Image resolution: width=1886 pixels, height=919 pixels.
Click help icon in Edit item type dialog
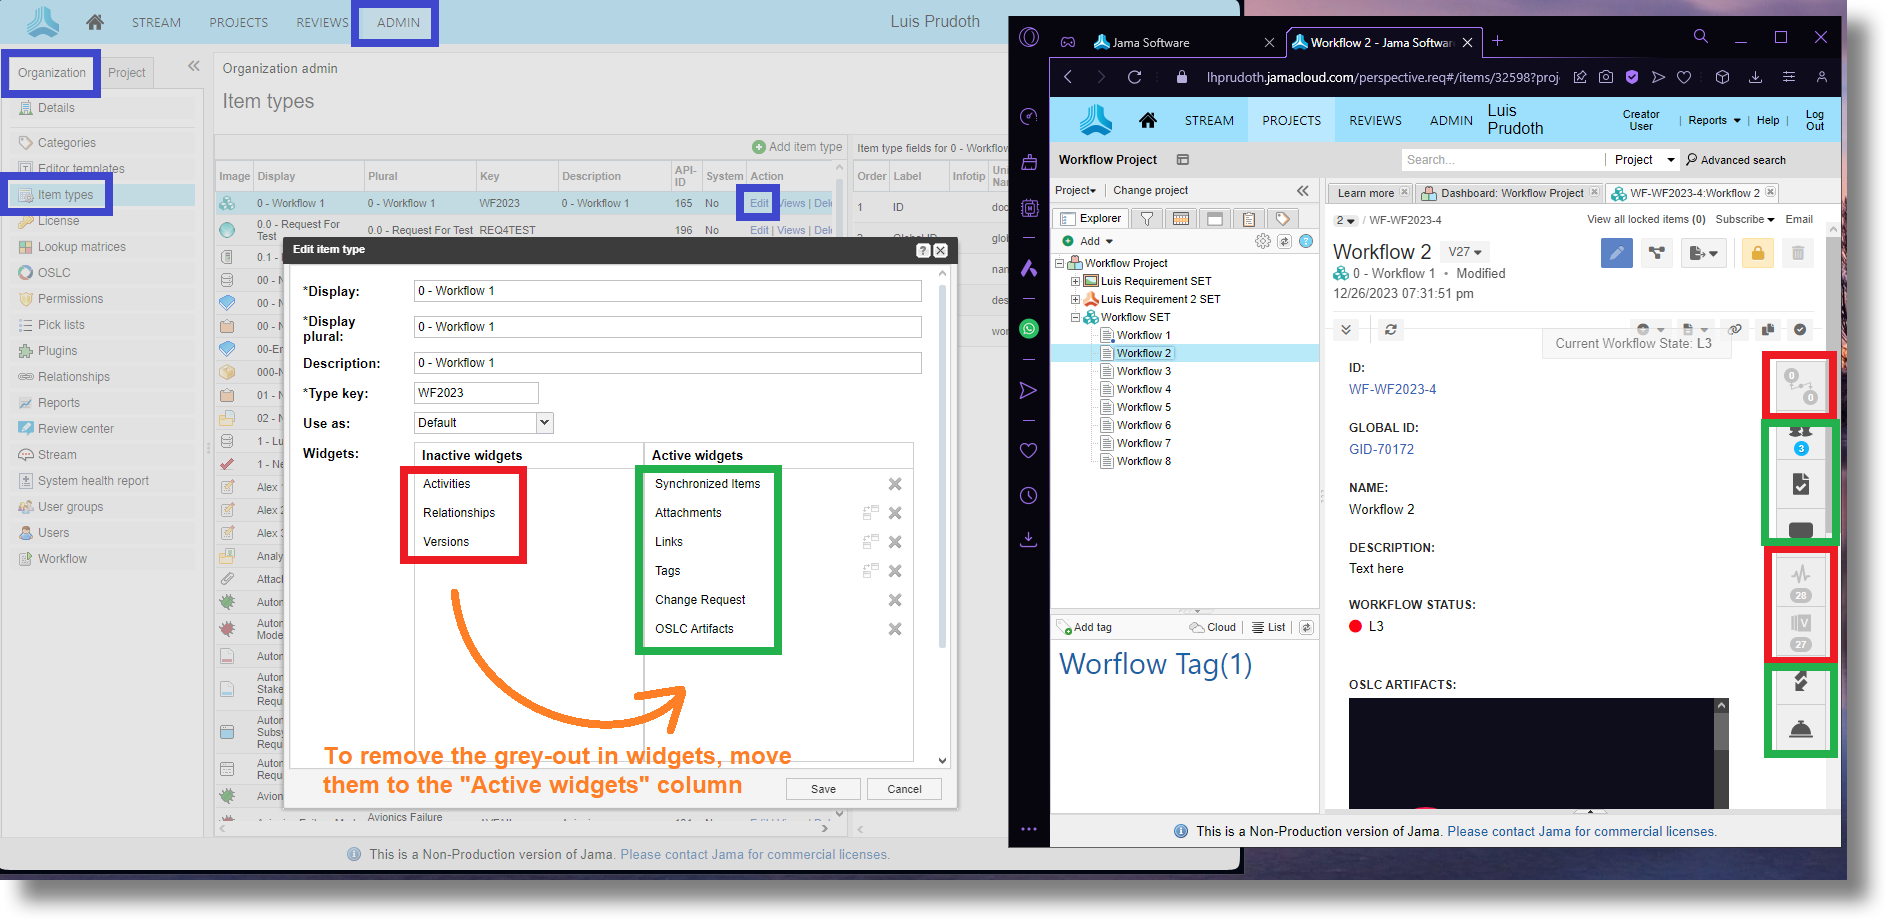pos(923,250)
